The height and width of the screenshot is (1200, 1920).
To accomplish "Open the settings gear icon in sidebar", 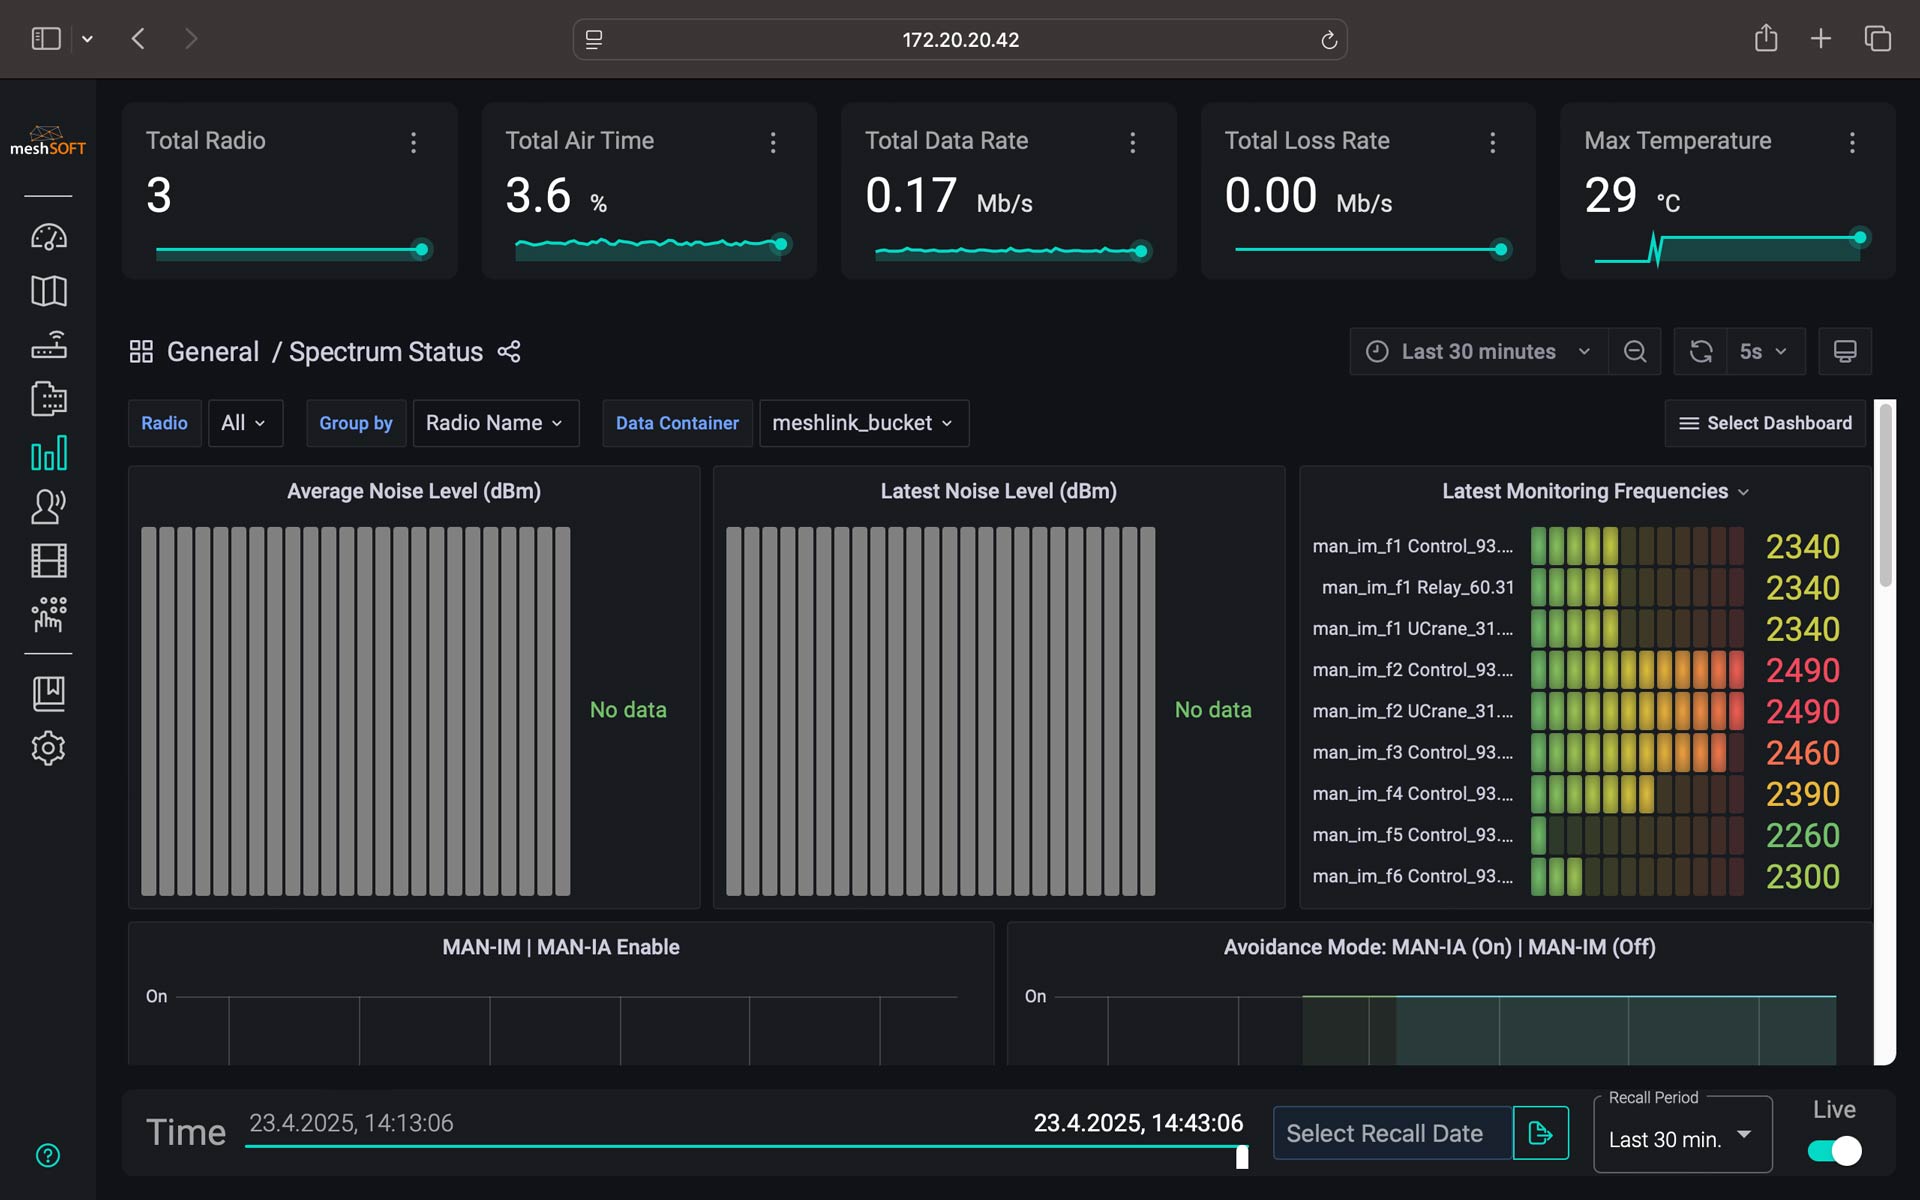I will (48, 748).
